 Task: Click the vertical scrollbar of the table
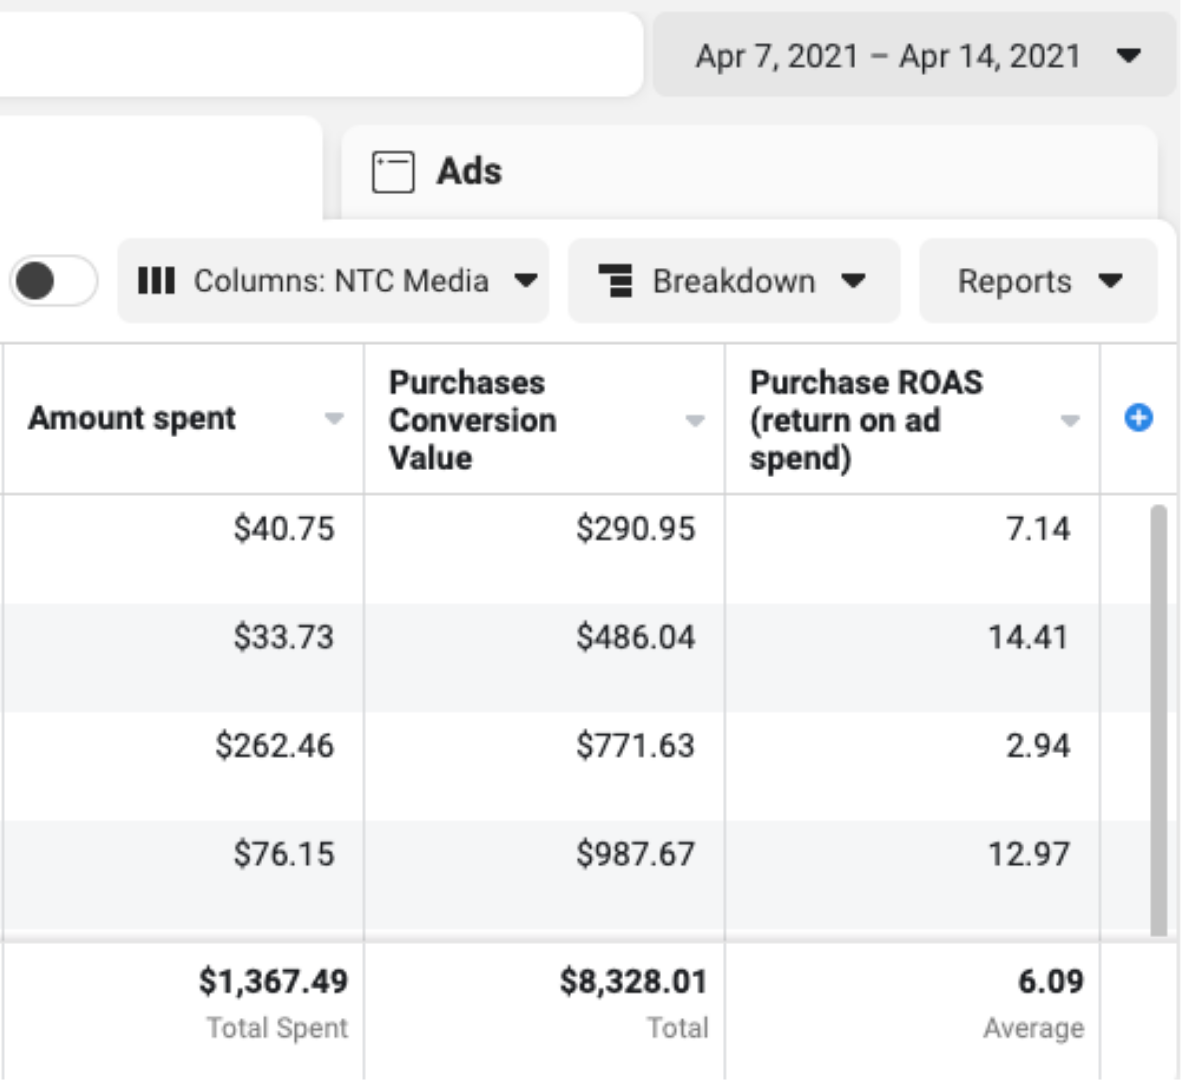pyautogui.click(x=1158, y=720)
